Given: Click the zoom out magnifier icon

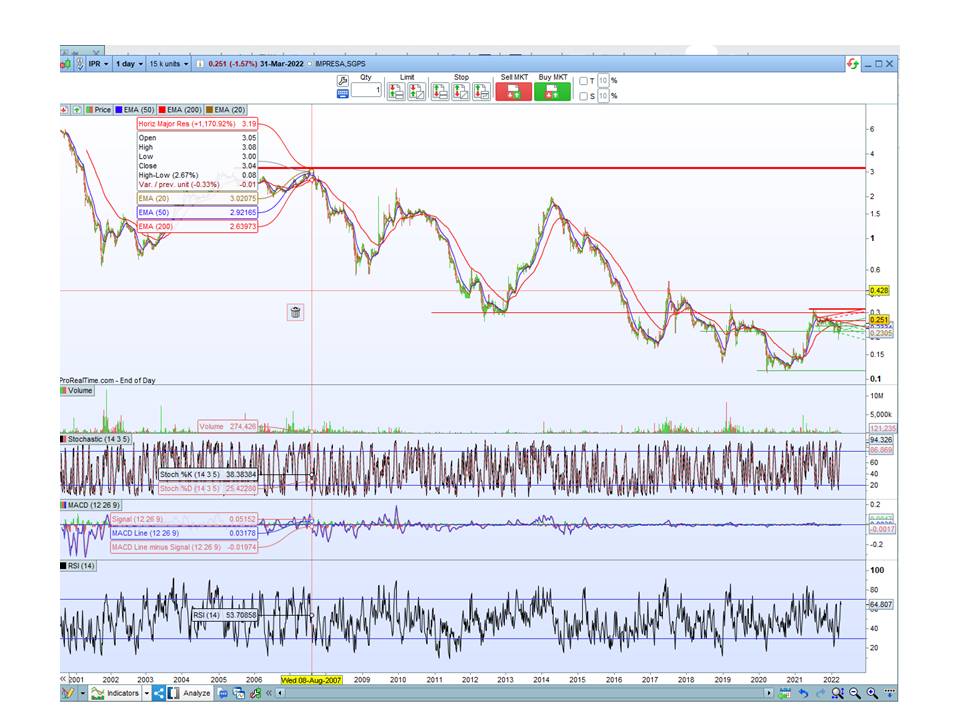Looking at the screenshot, I should click(856, 693).
